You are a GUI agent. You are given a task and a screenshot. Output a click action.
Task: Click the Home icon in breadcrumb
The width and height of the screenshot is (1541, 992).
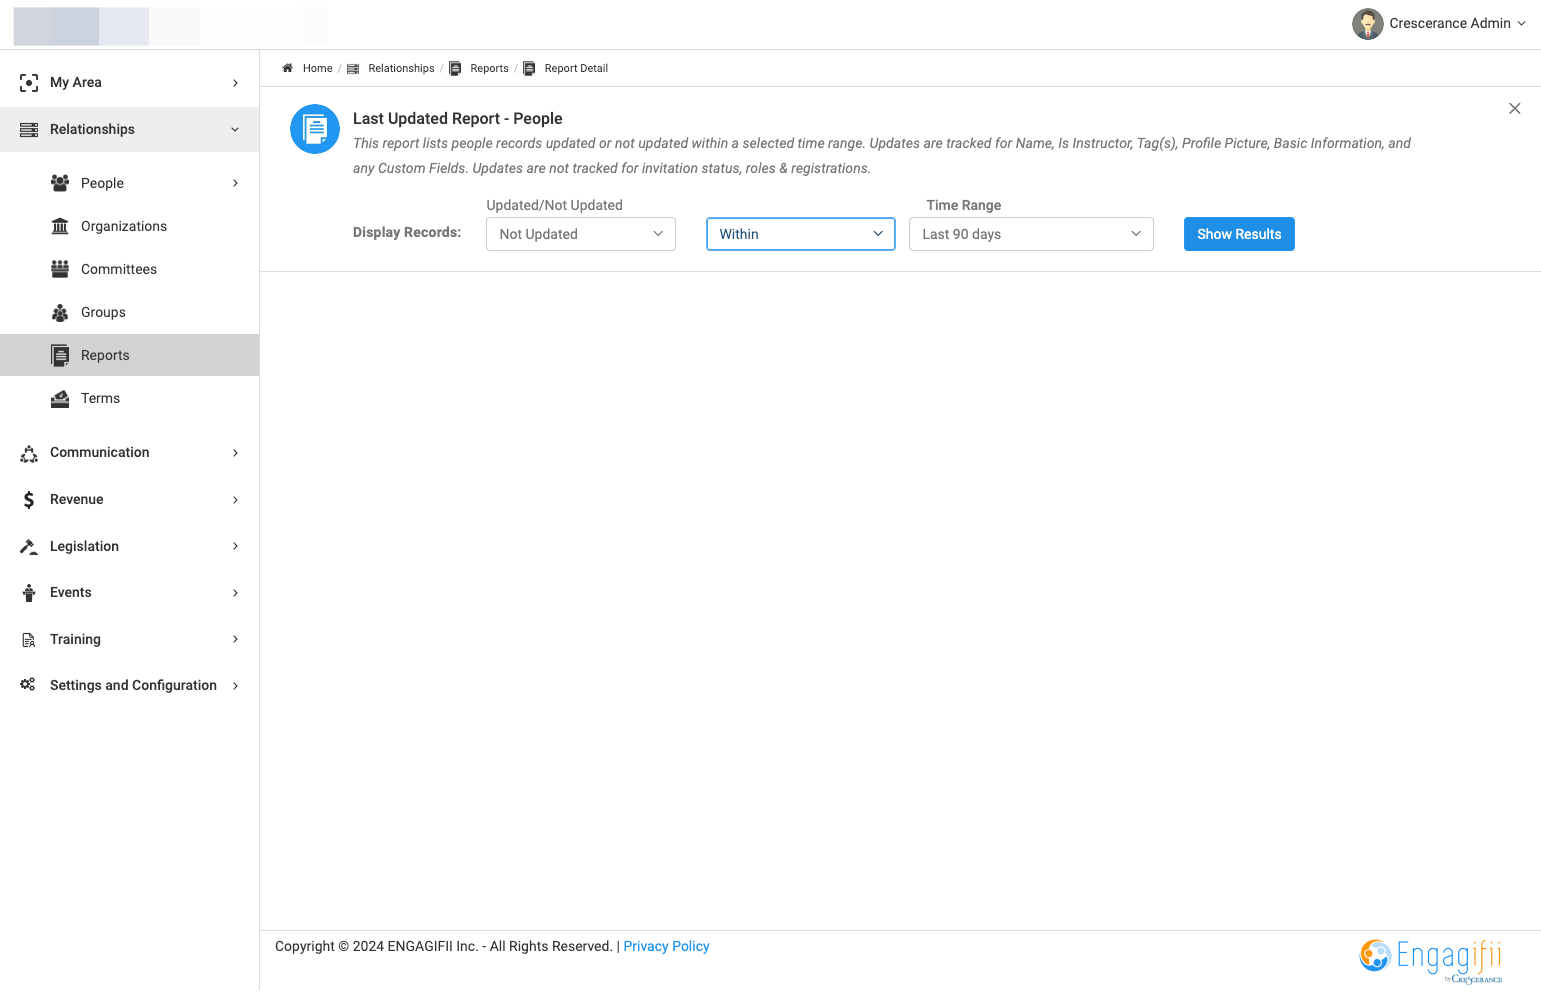pyautogui.click(x=287, y=68)
